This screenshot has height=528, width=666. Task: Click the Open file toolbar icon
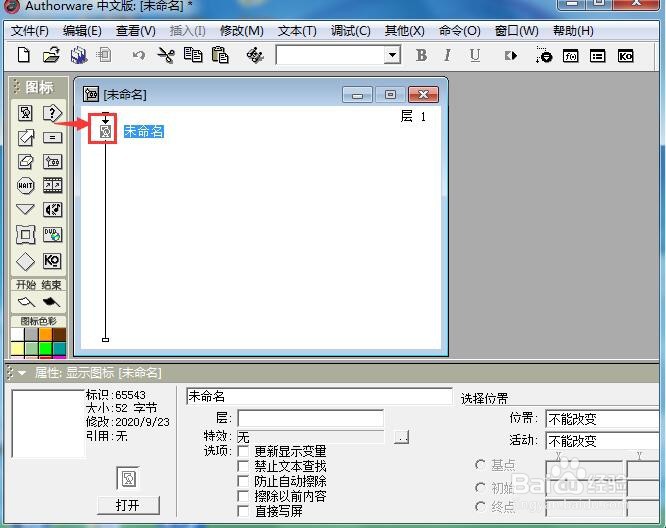[51, 55]
